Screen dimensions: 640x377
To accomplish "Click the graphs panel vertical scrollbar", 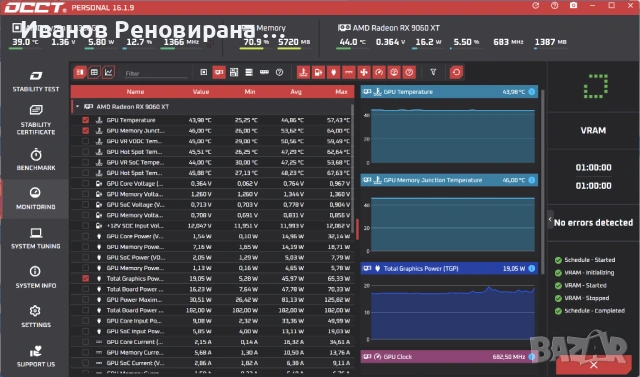I will pyautogui.click(x=542, y=182).
